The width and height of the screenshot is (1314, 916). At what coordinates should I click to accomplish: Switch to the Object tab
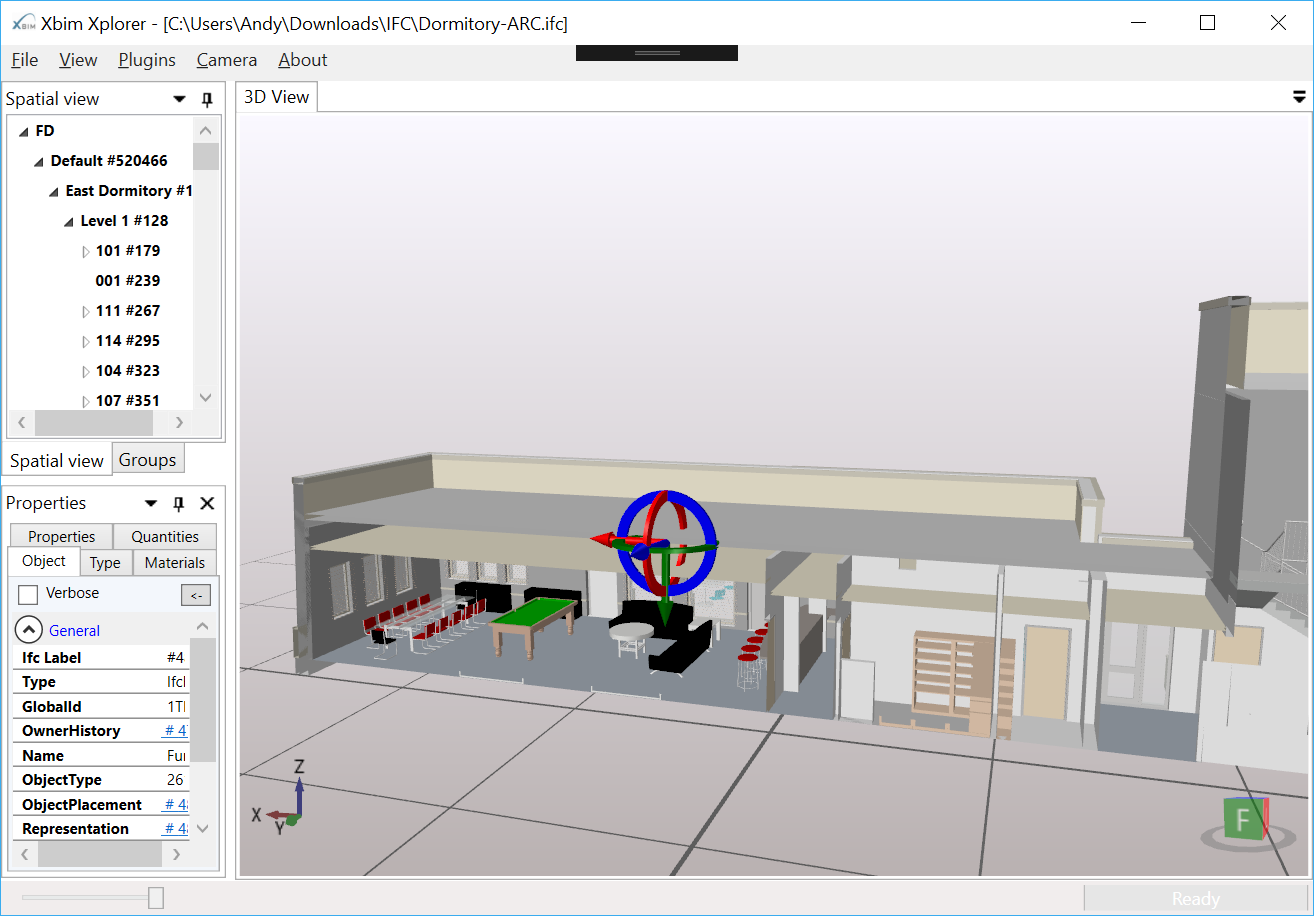(44, 561)
